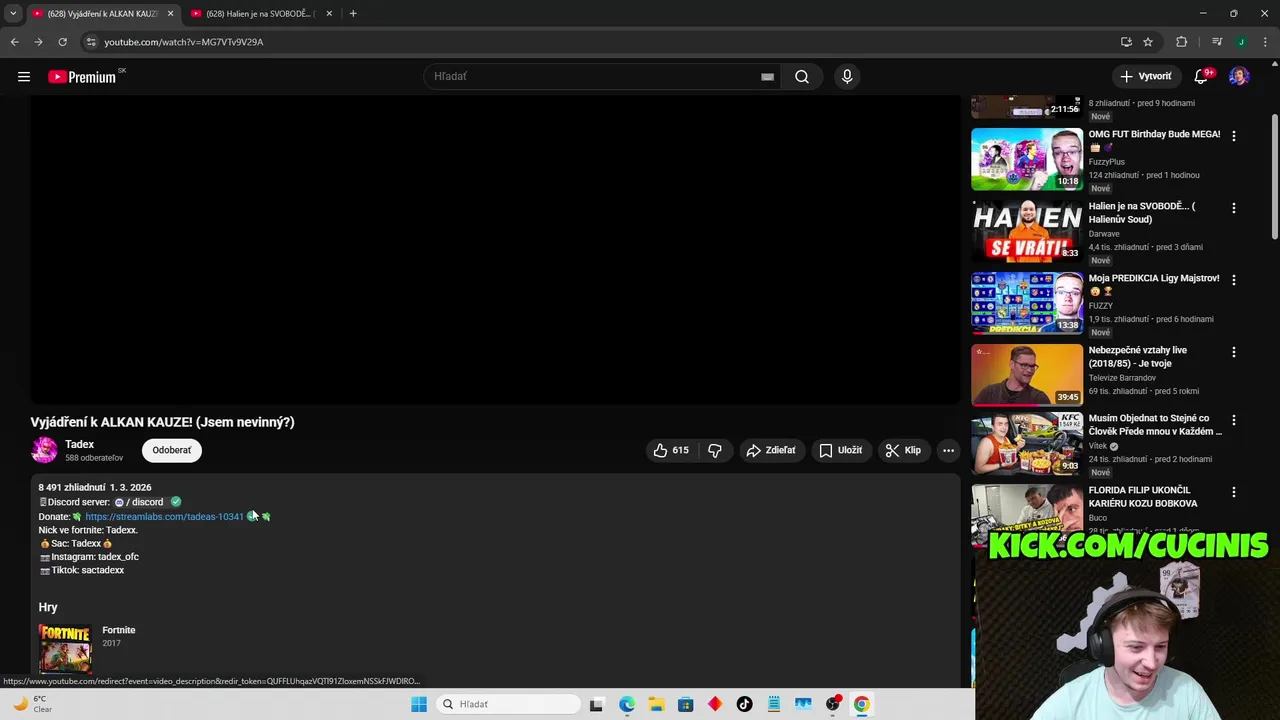Like the video with thumbs-up 615
The width and height of the screenshot is (1280, 720).
click(671, 450)
